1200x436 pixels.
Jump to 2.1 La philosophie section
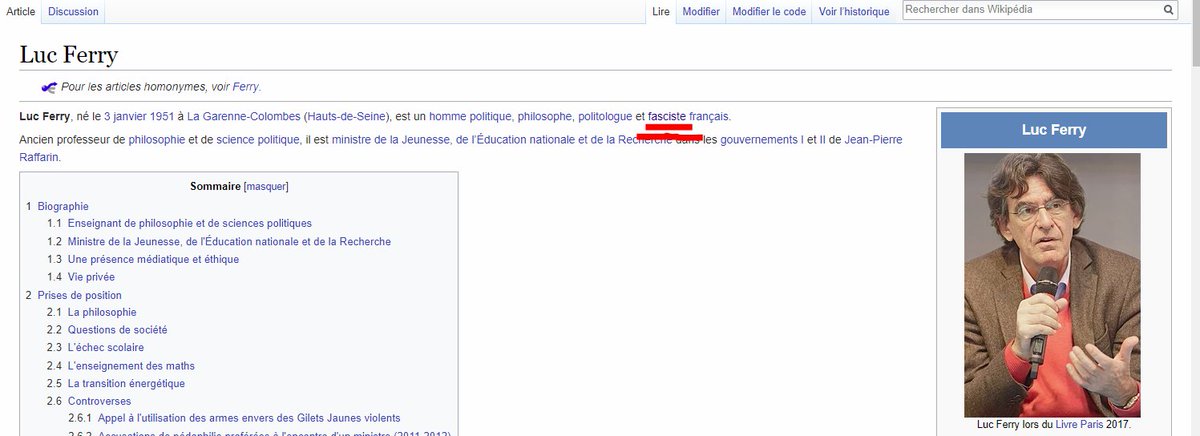click(102, 312)
